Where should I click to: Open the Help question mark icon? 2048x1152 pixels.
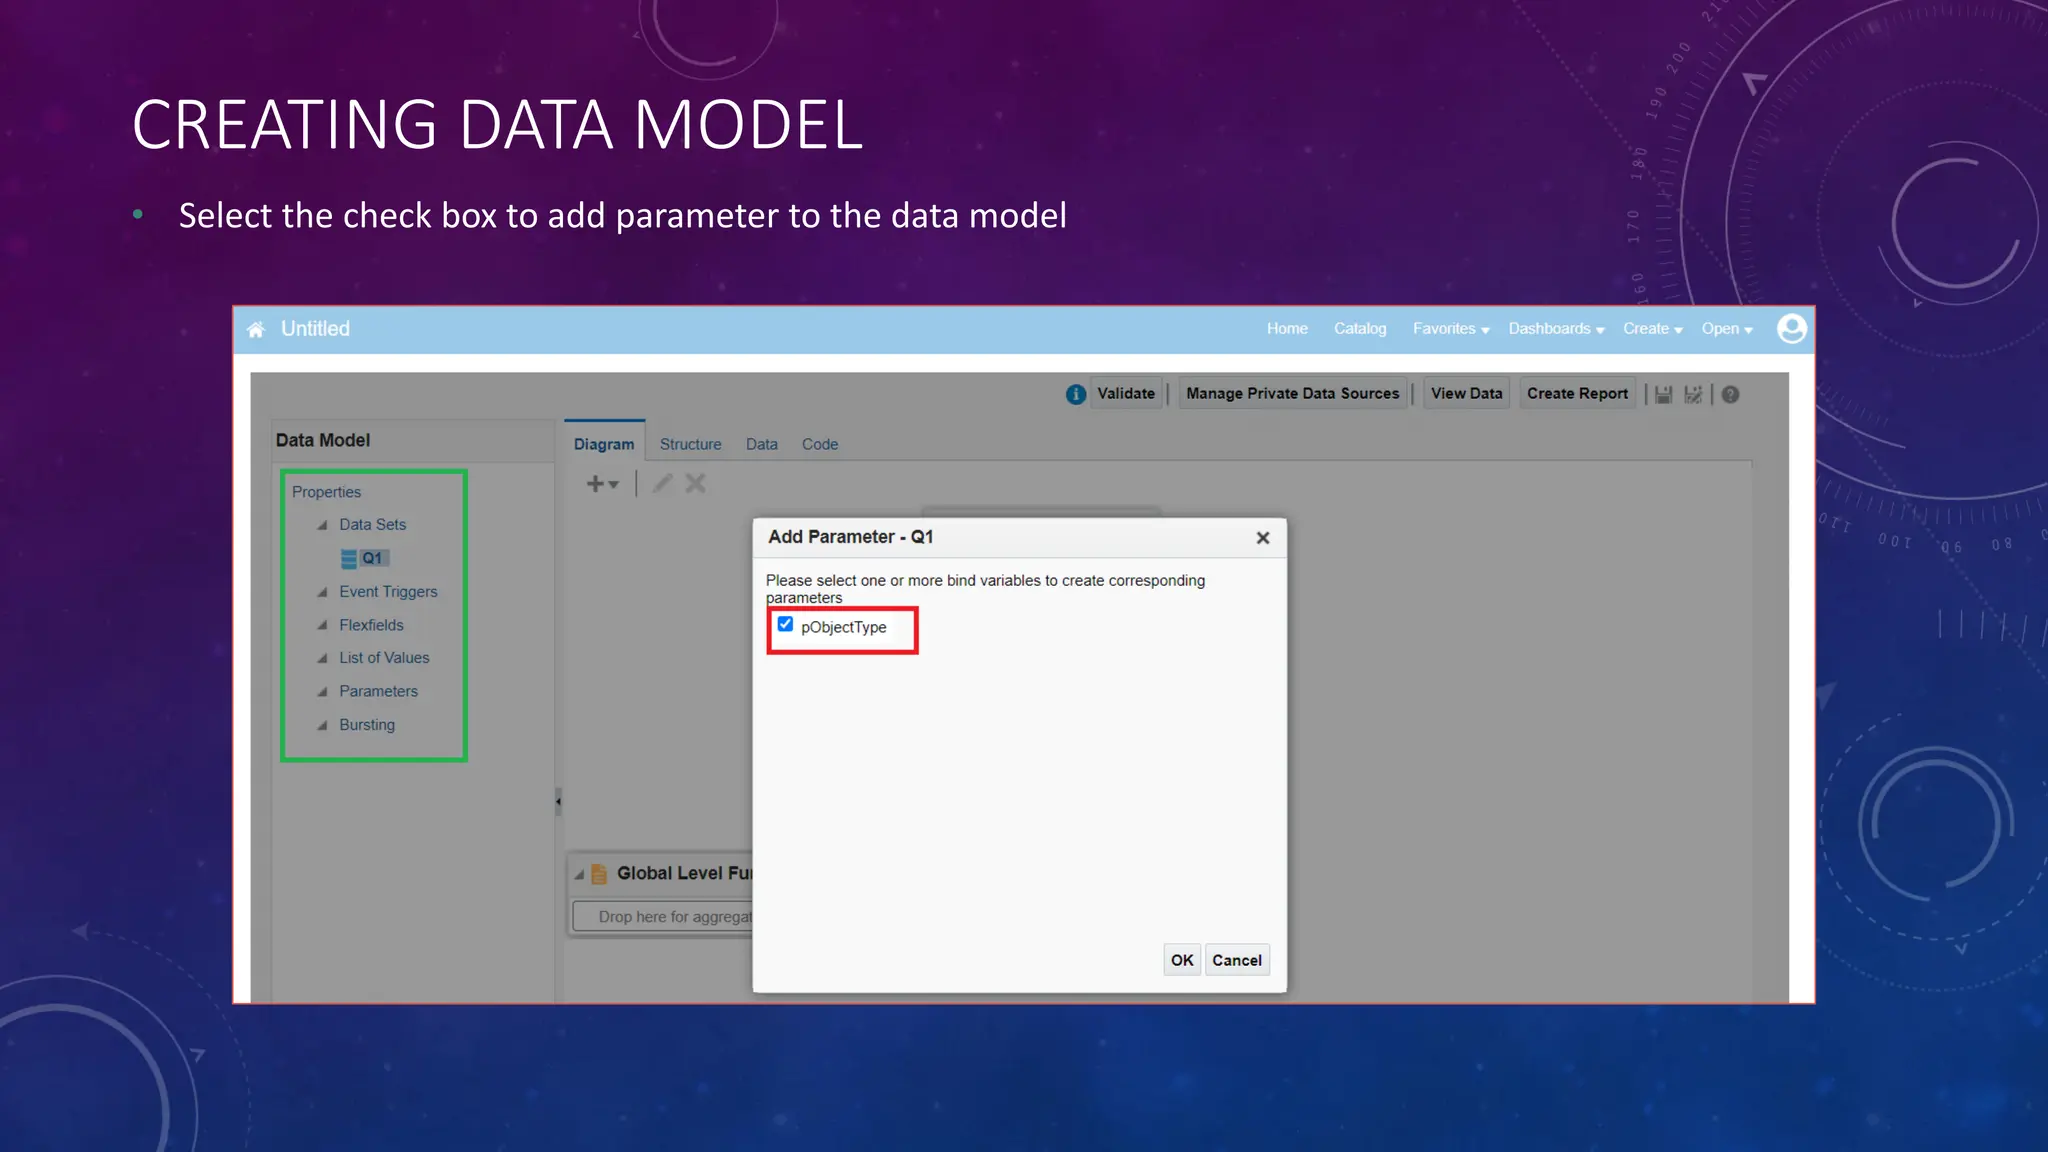point(1730,394)
